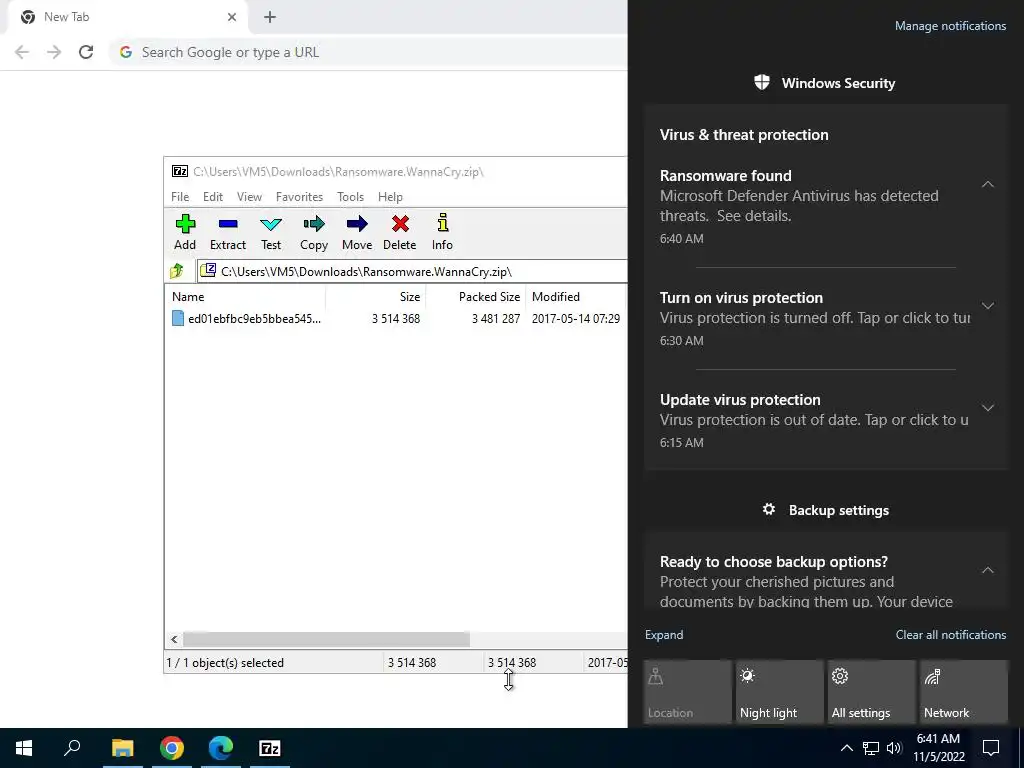The height and width of the screenshot is (768, 1024).
Task: Expand the Update virus protection notification
Action: 988,408
